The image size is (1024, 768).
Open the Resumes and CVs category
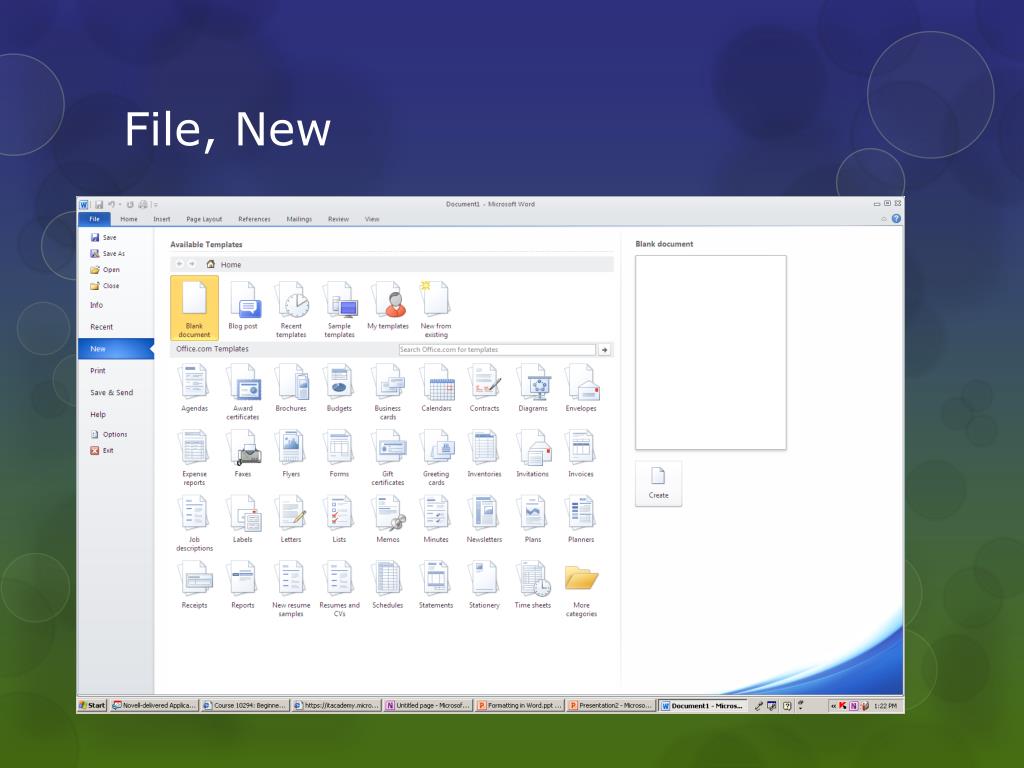(340, 588)
